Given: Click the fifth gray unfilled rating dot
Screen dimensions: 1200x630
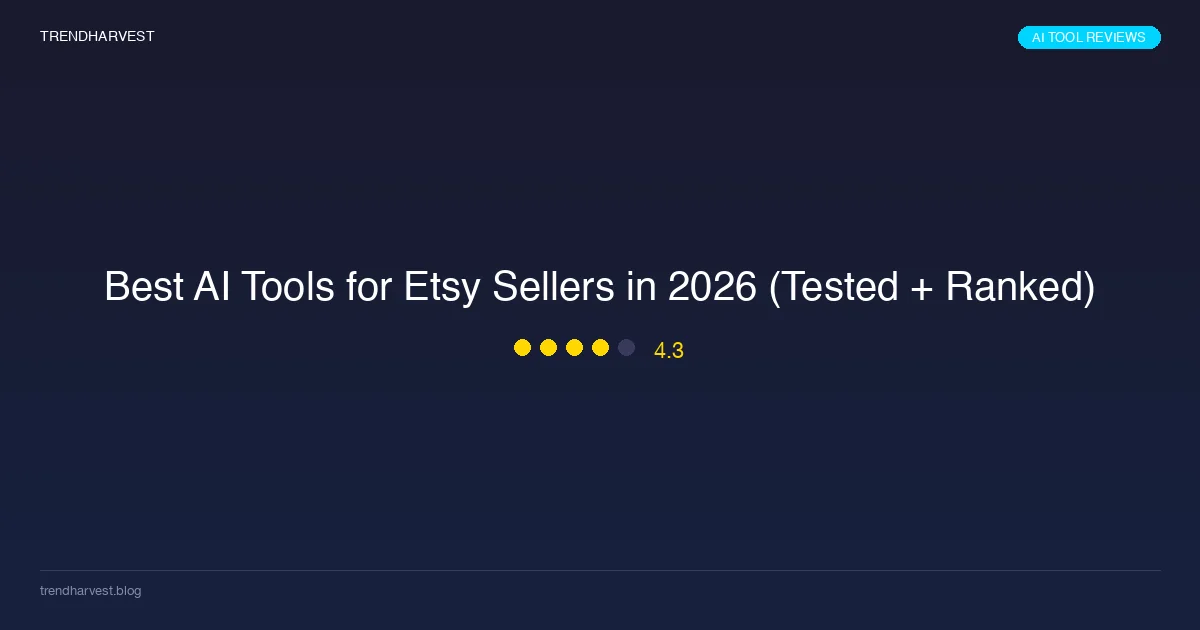Looking at the screenshot, I should point(626,348).
